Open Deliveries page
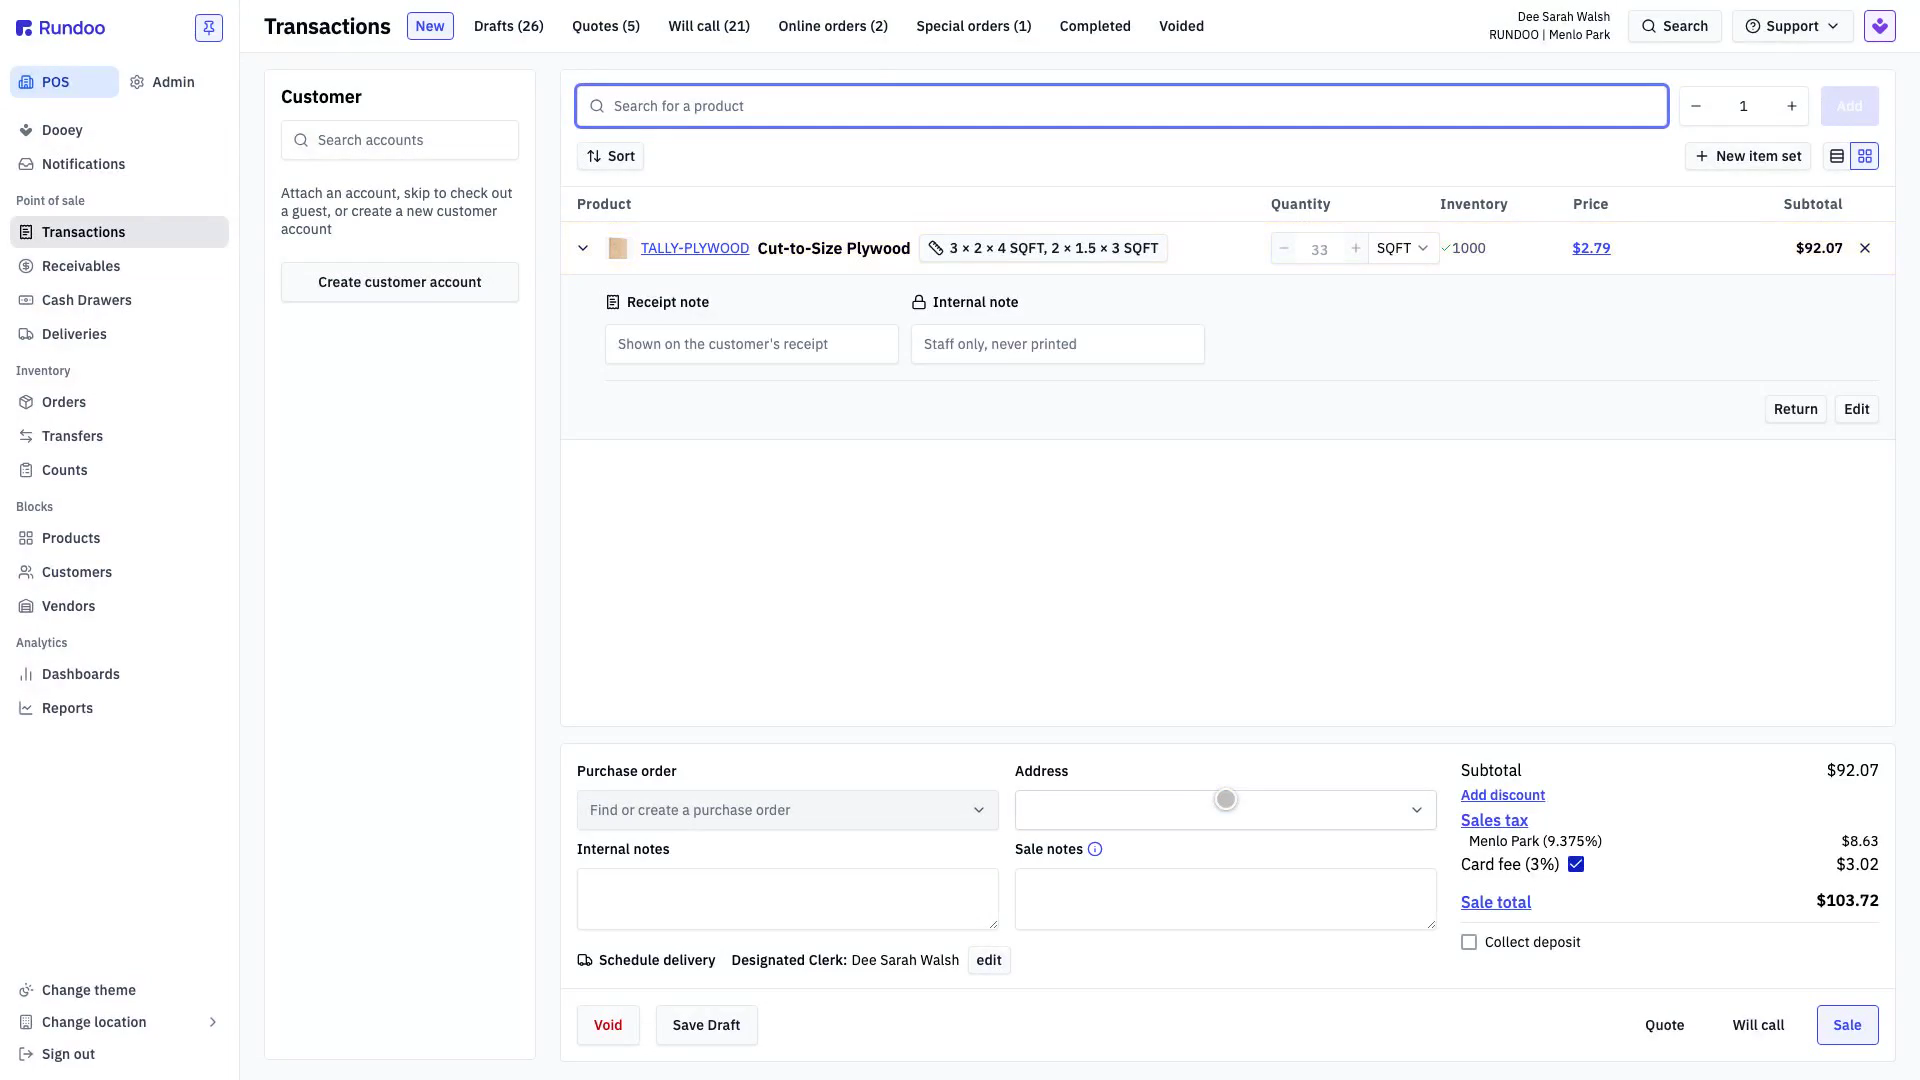Screen dimensions: 1920x1080 click(119, 334)
